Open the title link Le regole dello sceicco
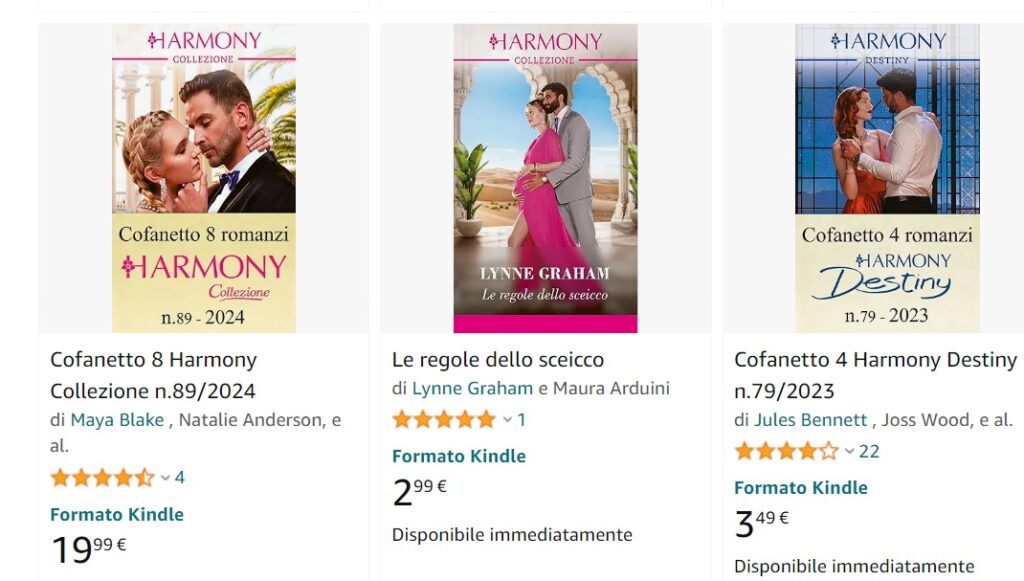Screen dimensions: 1024x581 coord(498,360)
